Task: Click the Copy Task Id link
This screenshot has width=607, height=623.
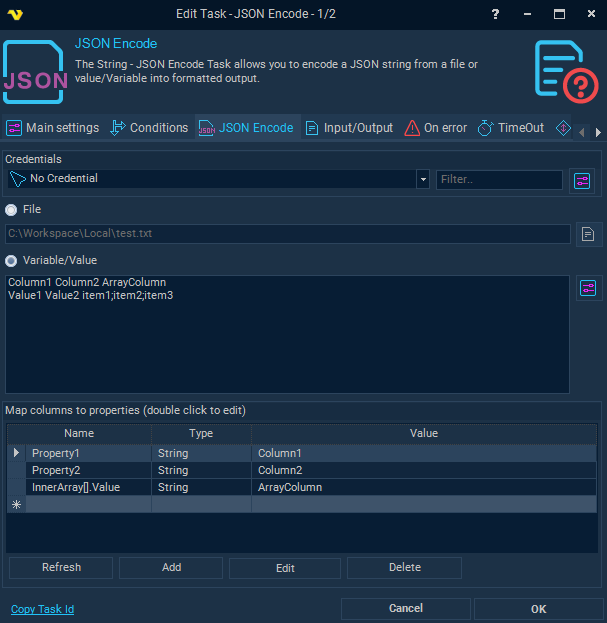Action: coord(43,609)
